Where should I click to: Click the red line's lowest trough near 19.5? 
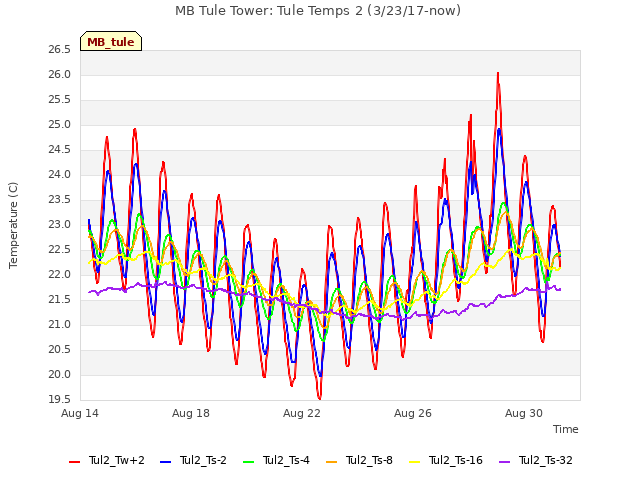click(x=320, y=397)
